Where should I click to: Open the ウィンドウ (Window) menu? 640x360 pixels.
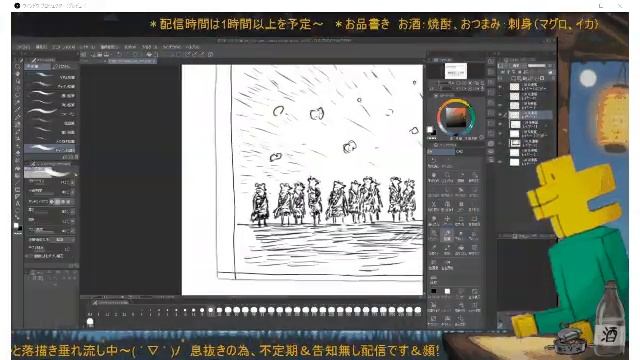pyautogui.click(x=172, y=47)
